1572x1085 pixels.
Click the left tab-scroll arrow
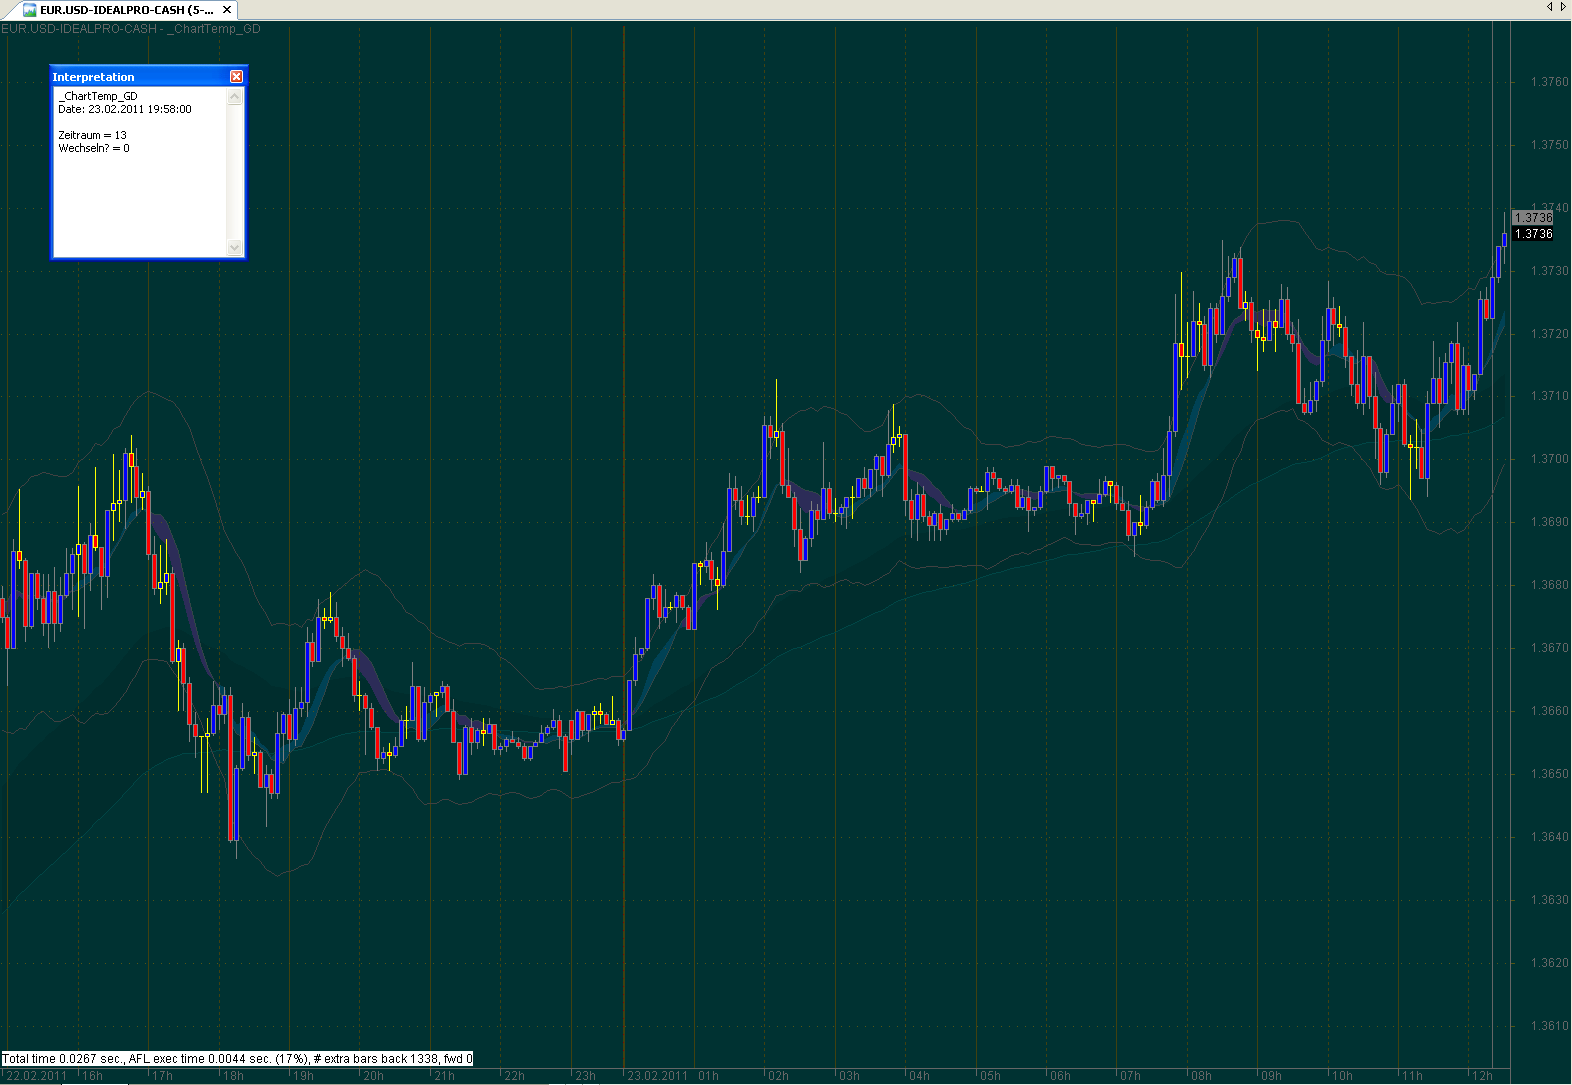click(1549, 7)
